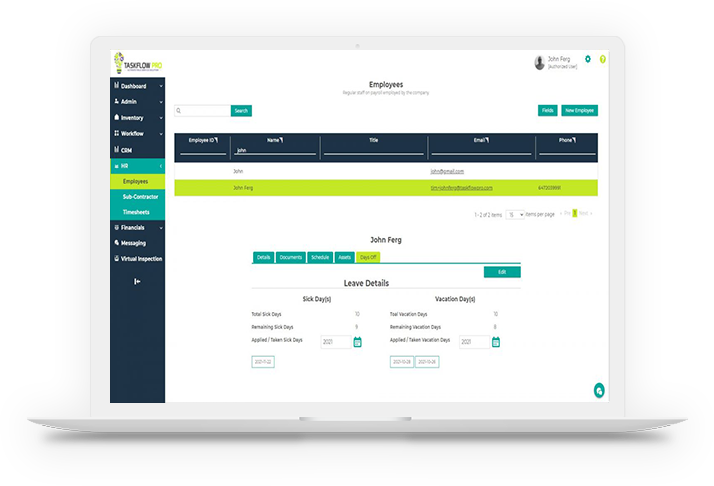This screenshot has height=486, width=714.
Task: Switch to the Schedule tab
Action: [x=319, y=257]
